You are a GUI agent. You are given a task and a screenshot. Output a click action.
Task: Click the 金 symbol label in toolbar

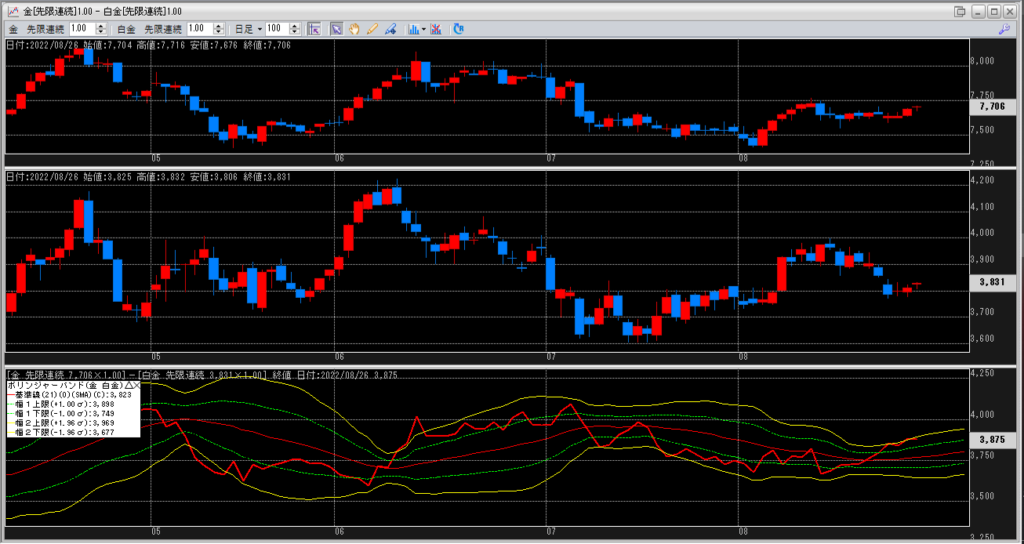click(12, 29)
